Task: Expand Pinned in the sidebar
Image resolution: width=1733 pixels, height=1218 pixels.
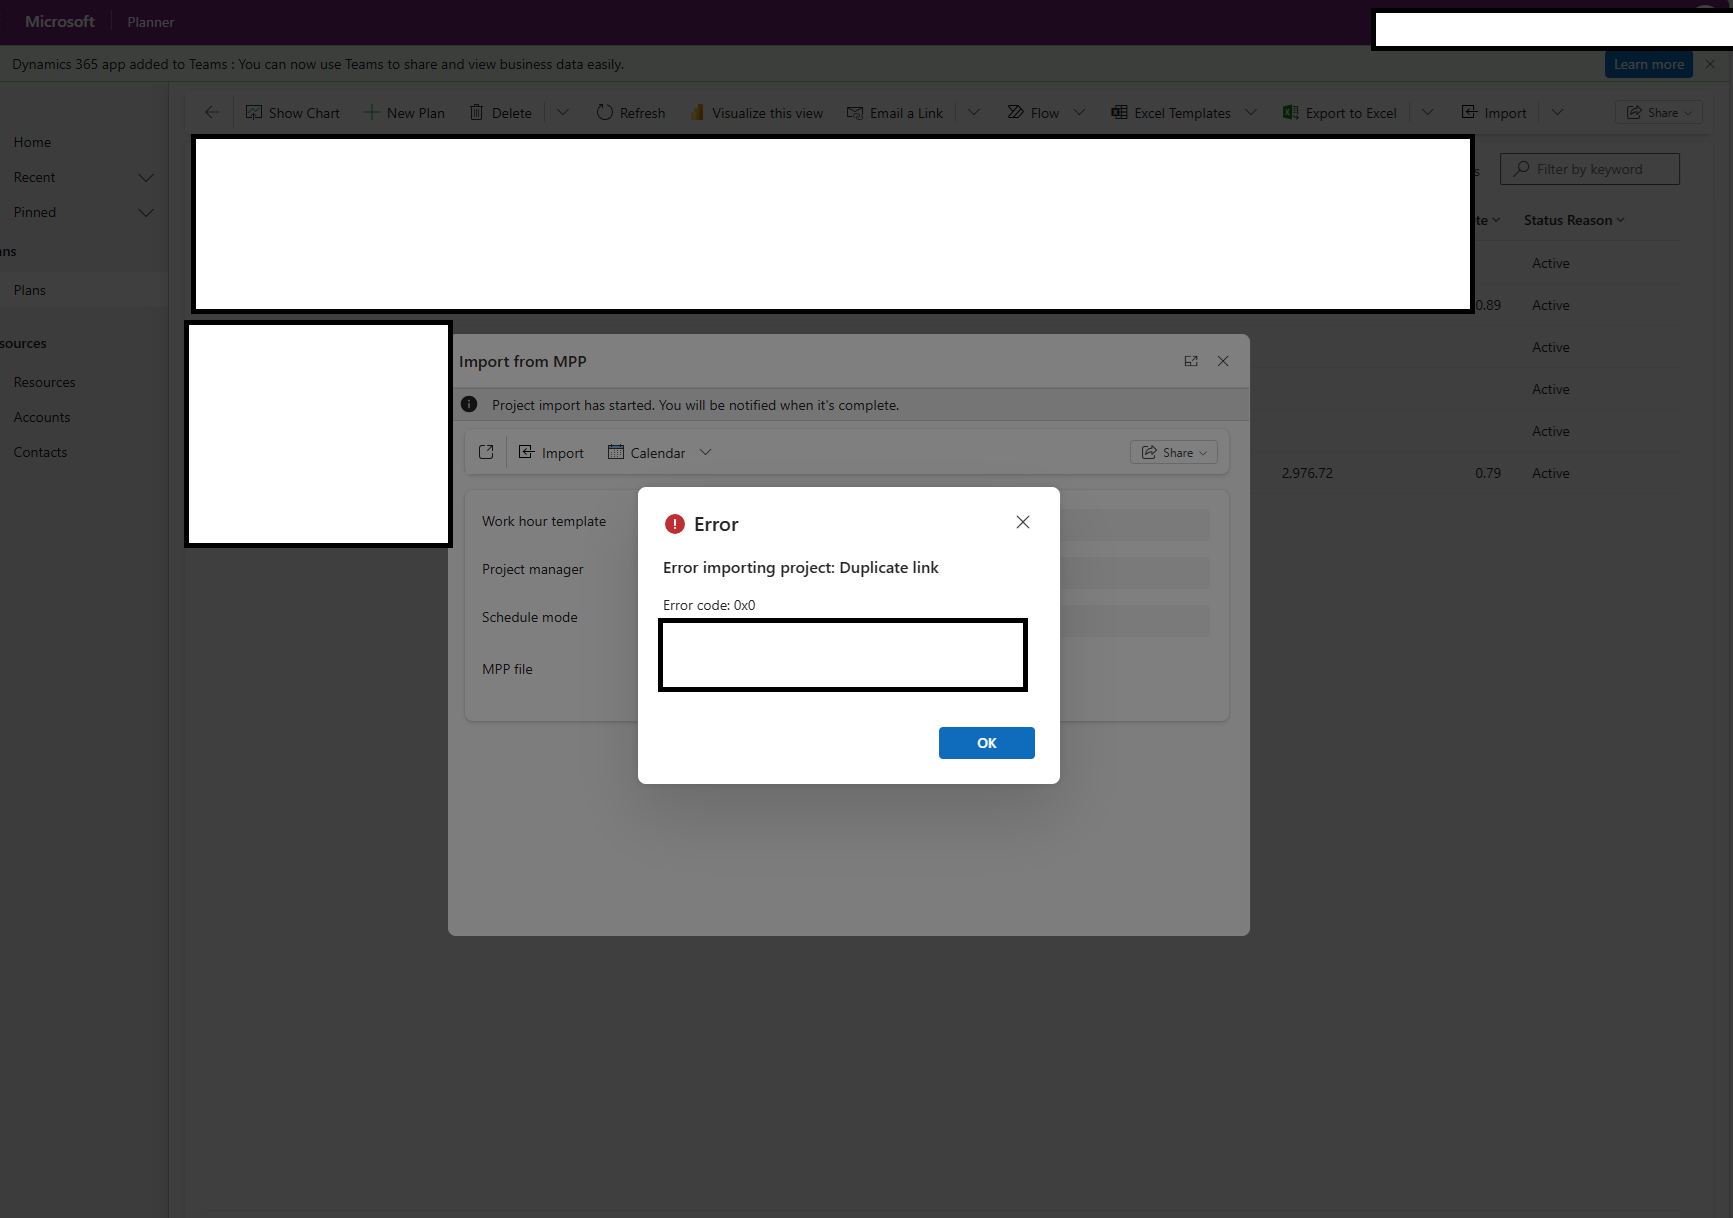Action: (x=146, y=213)
